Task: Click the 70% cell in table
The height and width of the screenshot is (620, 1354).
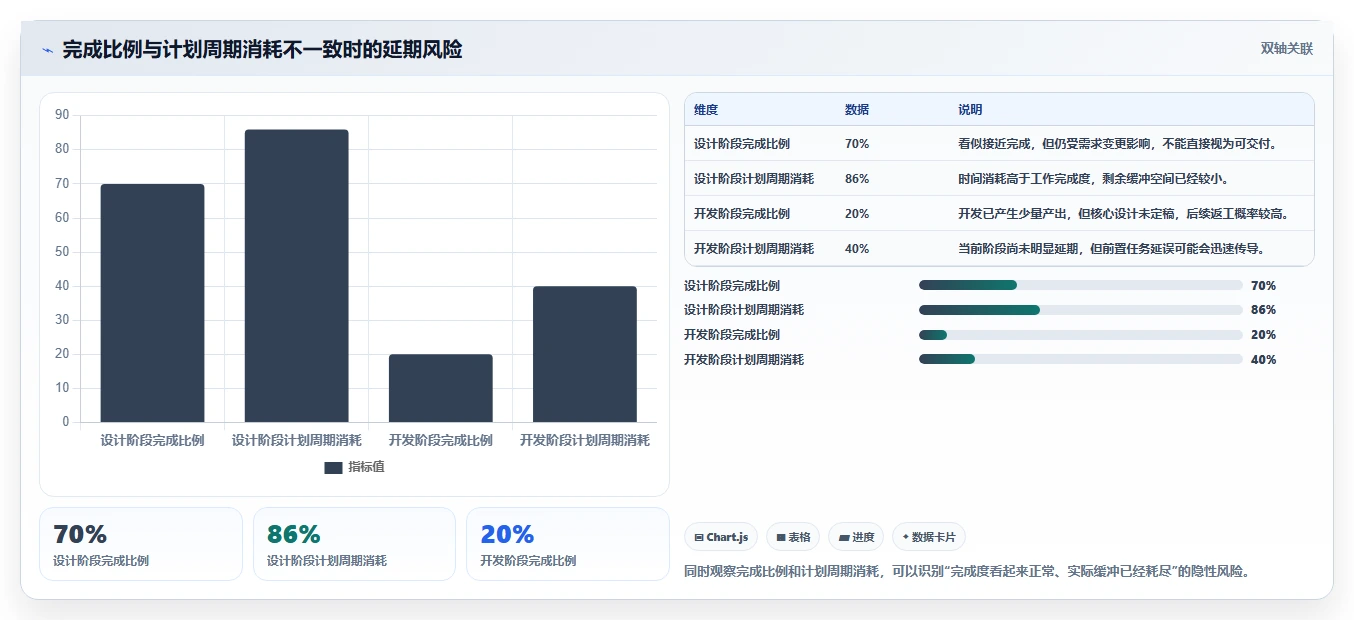Action: point(857,144)
